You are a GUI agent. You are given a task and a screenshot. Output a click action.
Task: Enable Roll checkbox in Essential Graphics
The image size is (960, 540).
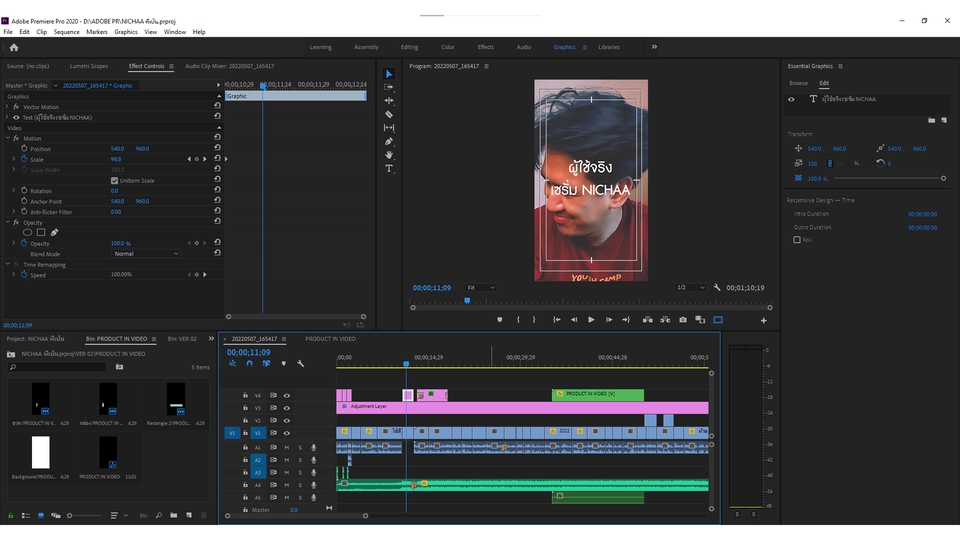click(797, 240)
